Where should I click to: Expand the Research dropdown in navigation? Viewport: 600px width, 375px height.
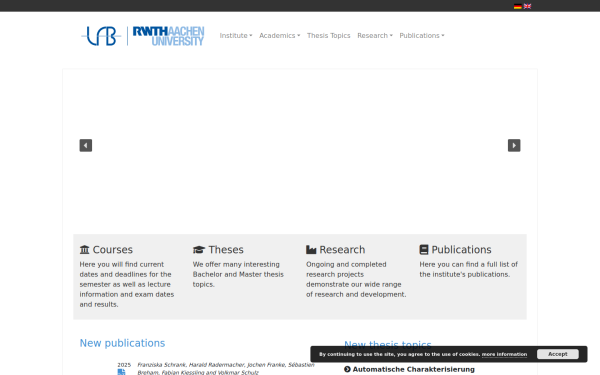point(375,36)
